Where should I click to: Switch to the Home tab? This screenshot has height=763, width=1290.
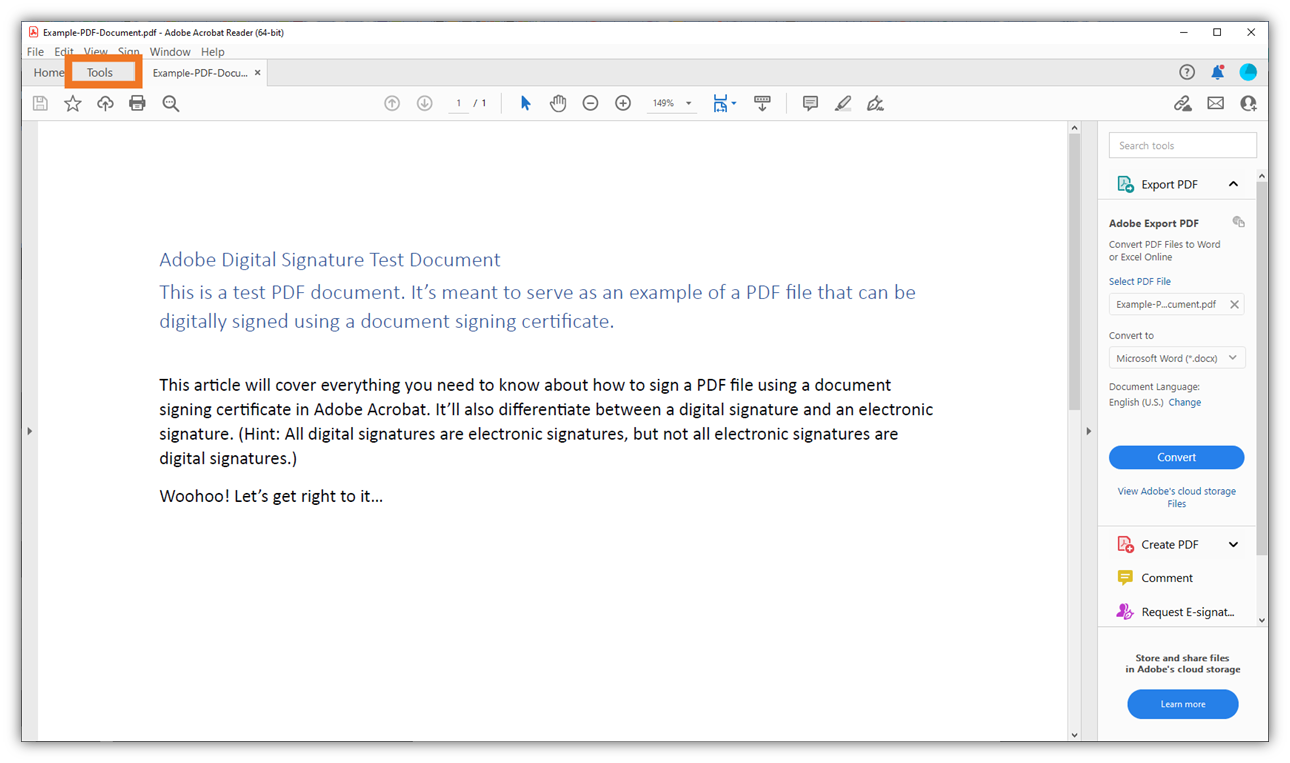click(x=47, y=72)
